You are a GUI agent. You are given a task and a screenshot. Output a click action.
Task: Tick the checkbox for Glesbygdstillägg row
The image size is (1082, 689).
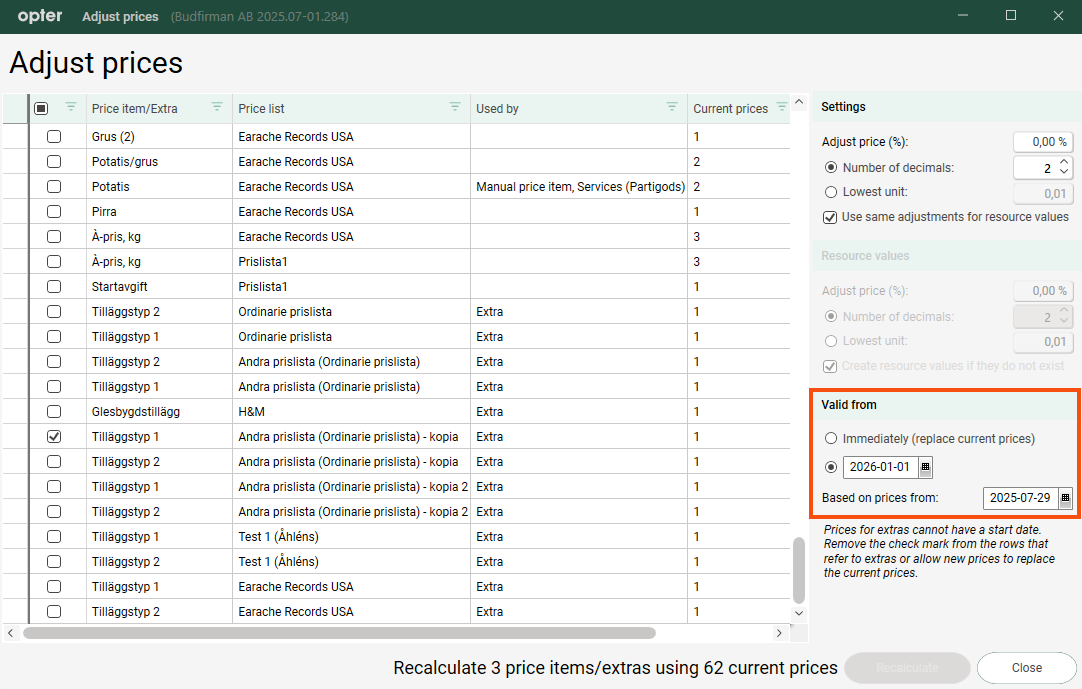(54, 411)
